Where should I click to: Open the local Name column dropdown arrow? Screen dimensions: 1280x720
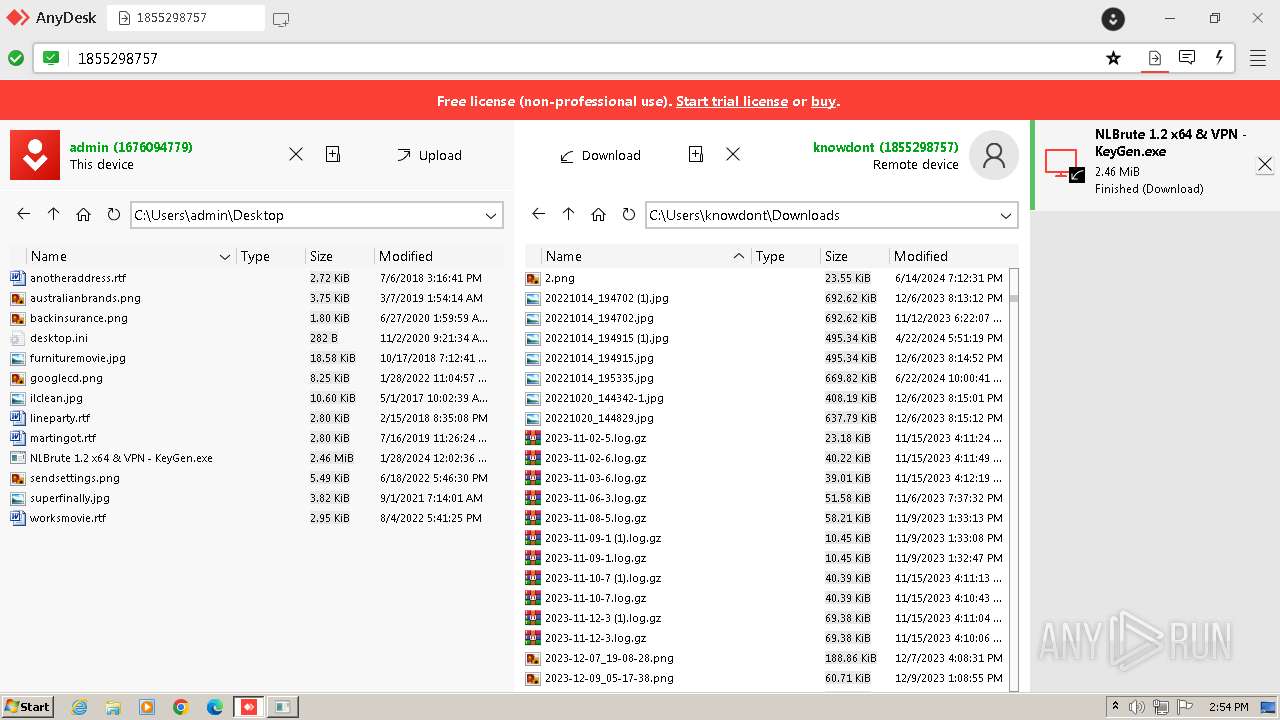pyautogui.click(x=225, y=257)
